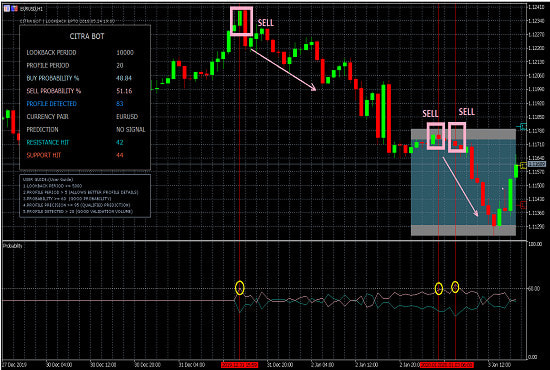Click the buy probability value 48.84
550x370 pixels.
124,78
